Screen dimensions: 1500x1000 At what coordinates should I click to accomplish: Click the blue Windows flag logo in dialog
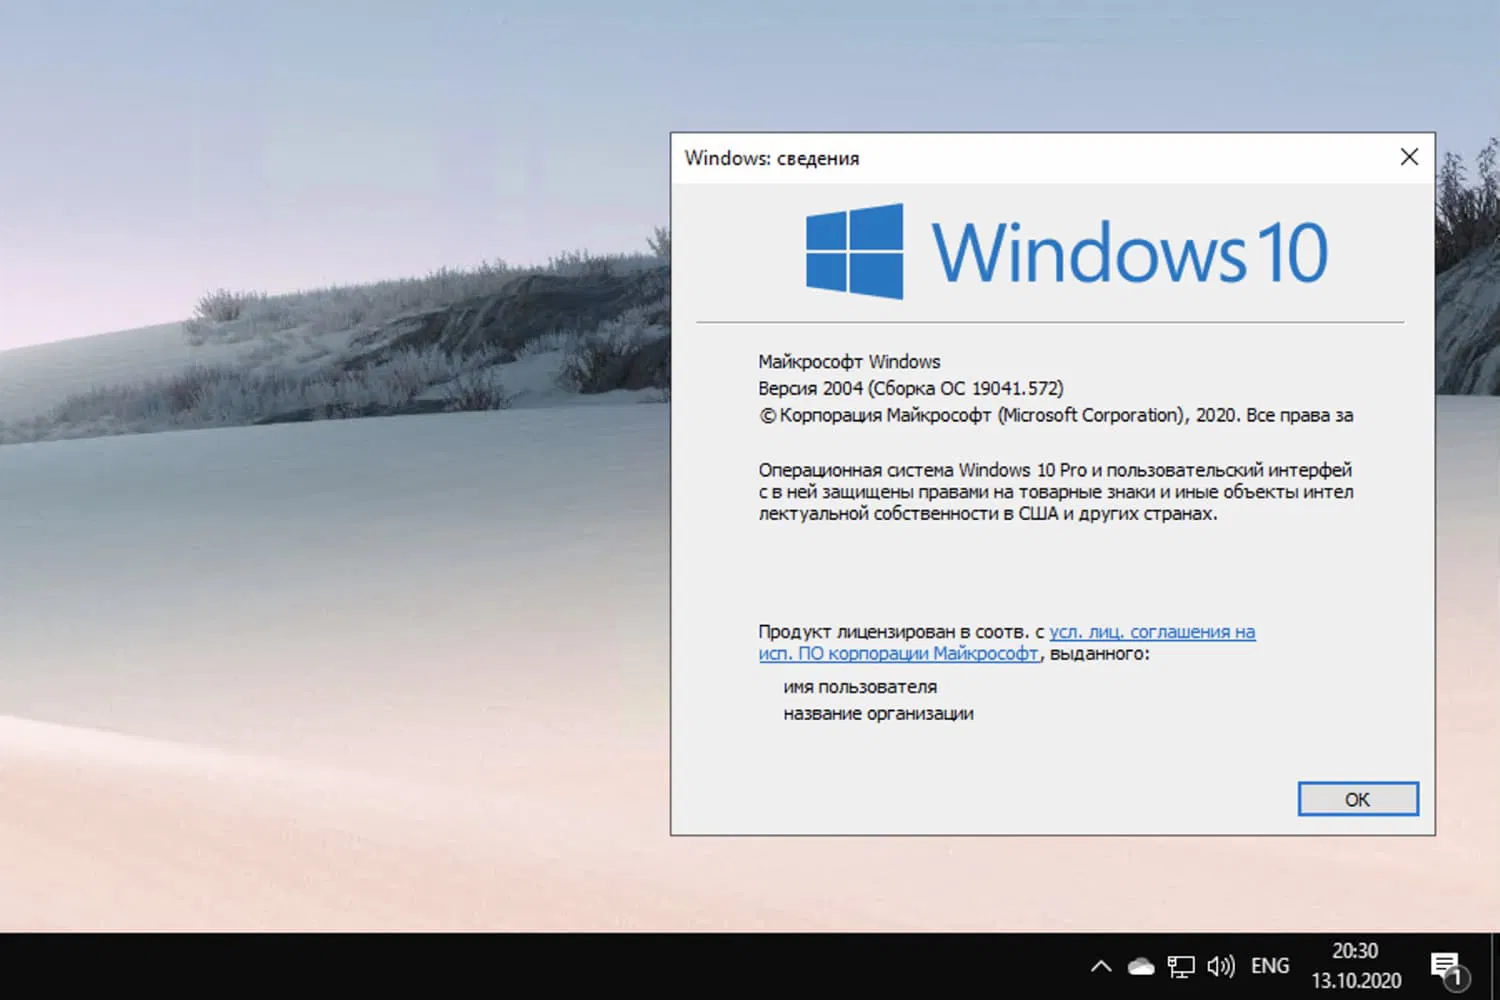[x=855, y=252]
